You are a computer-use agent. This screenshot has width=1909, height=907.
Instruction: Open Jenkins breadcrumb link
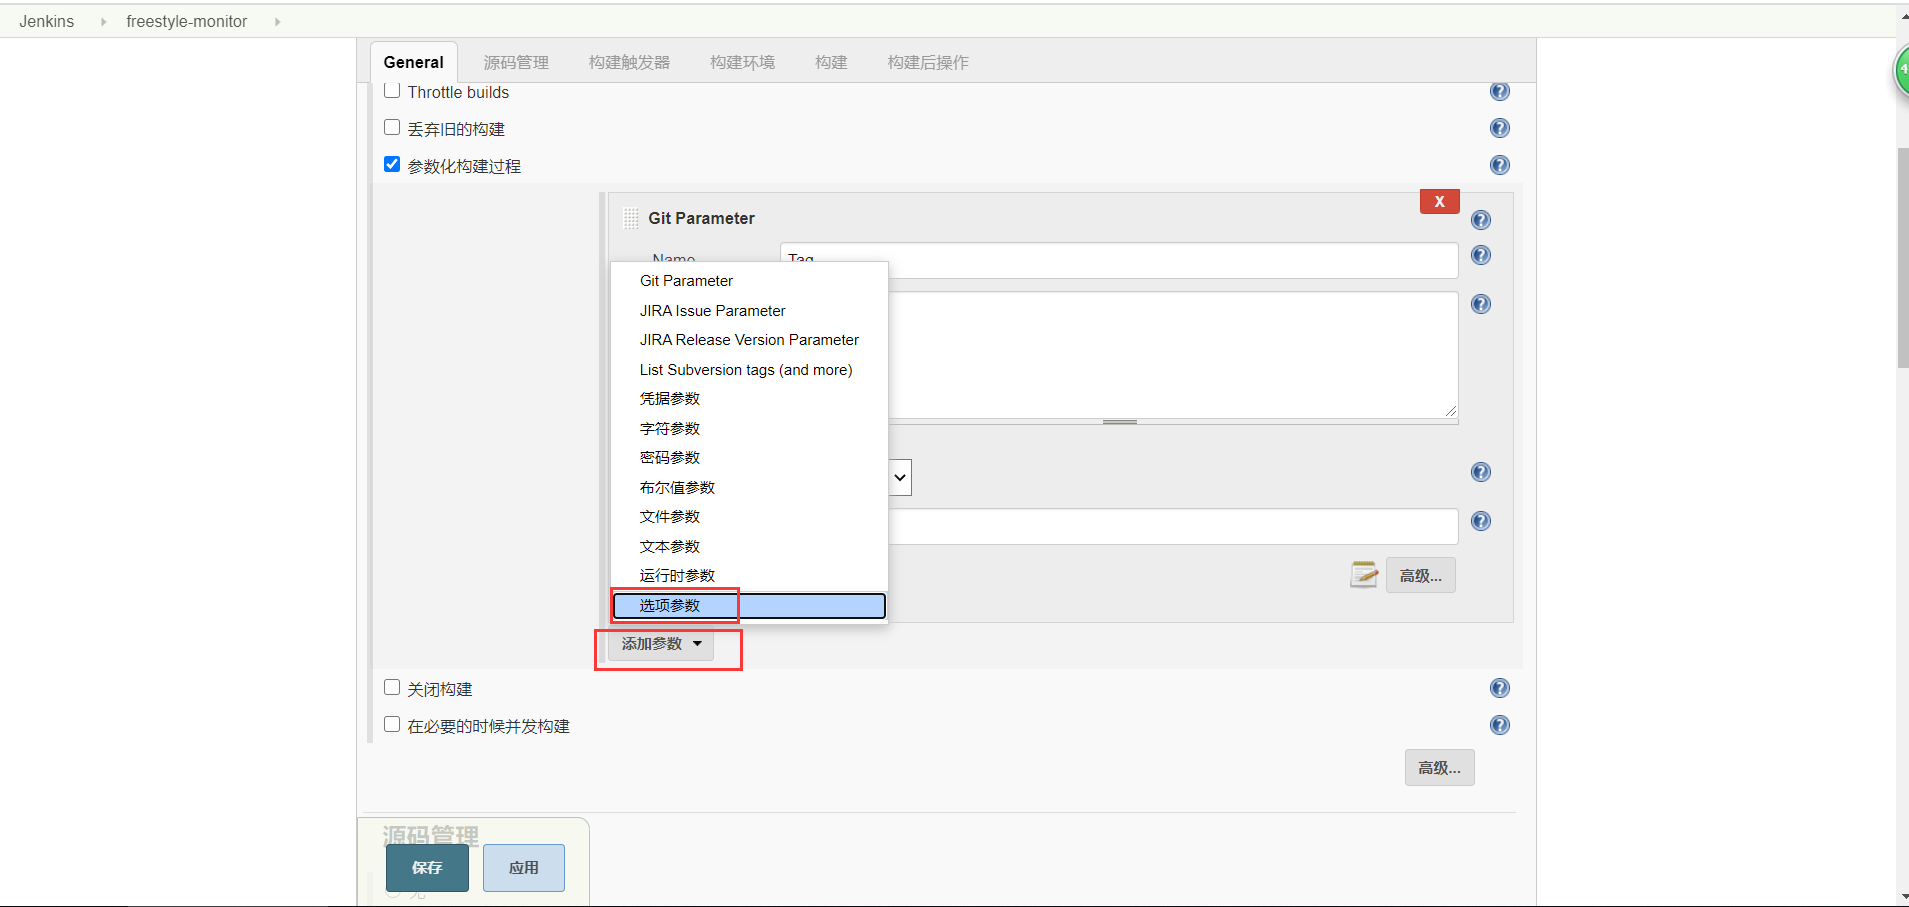(46, 22)
